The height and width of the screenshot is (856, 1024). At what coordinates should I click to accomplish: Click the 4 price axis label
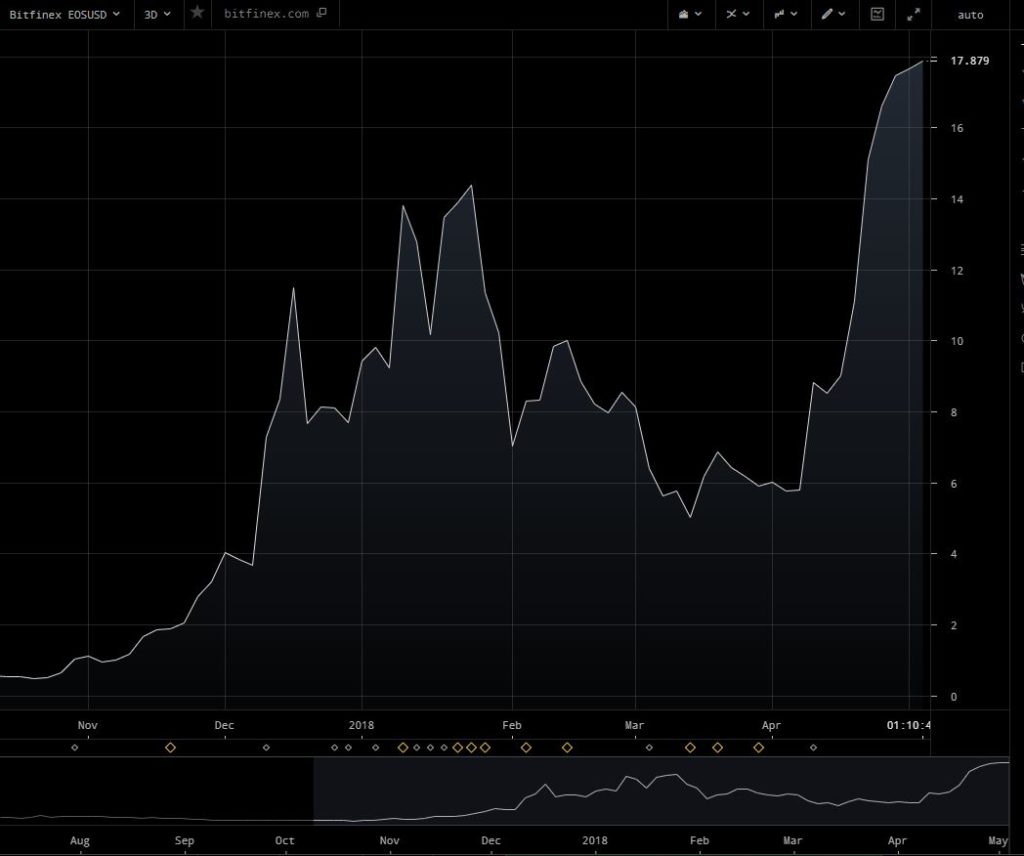pos(954,554)
